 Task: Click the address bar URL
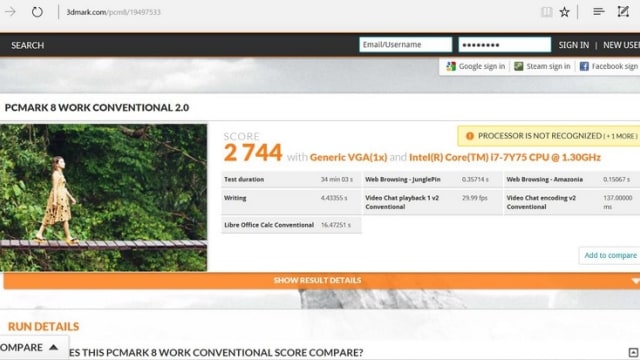click(x=113, y=12)
